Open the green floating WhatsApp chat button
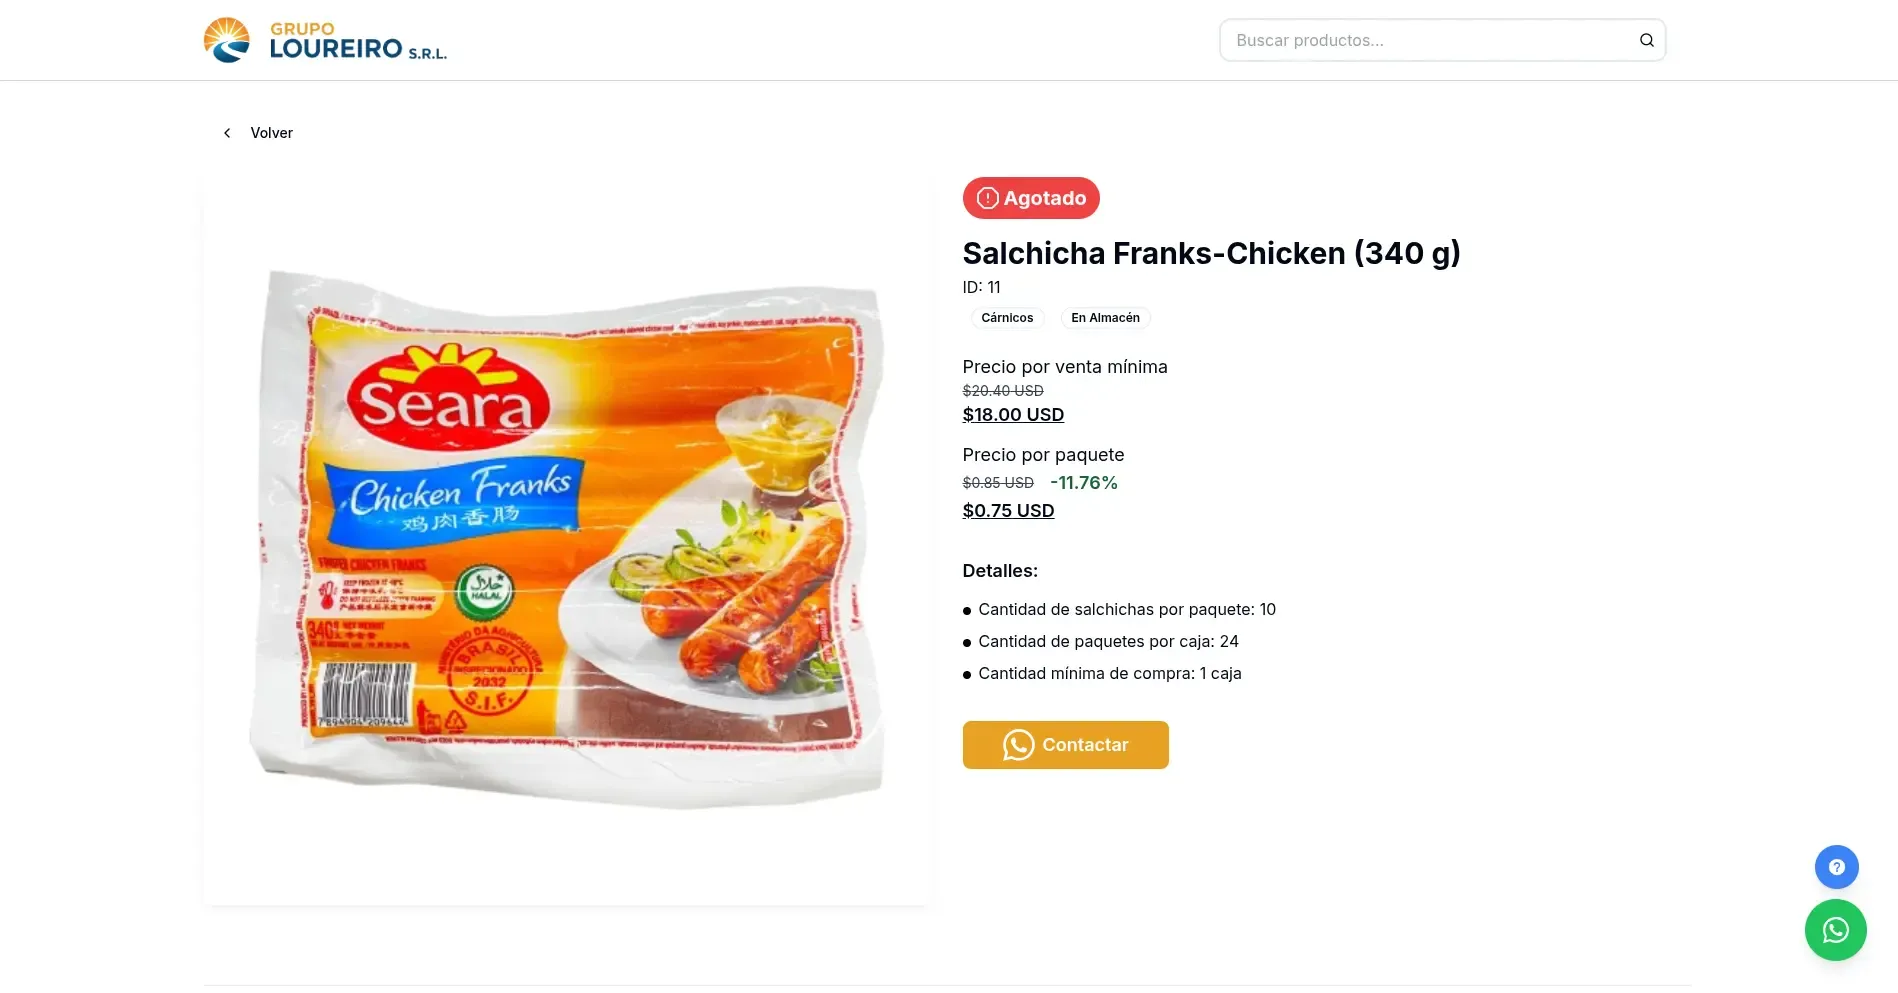This screenshot has height=993, width=1898. coord(1835,930)
